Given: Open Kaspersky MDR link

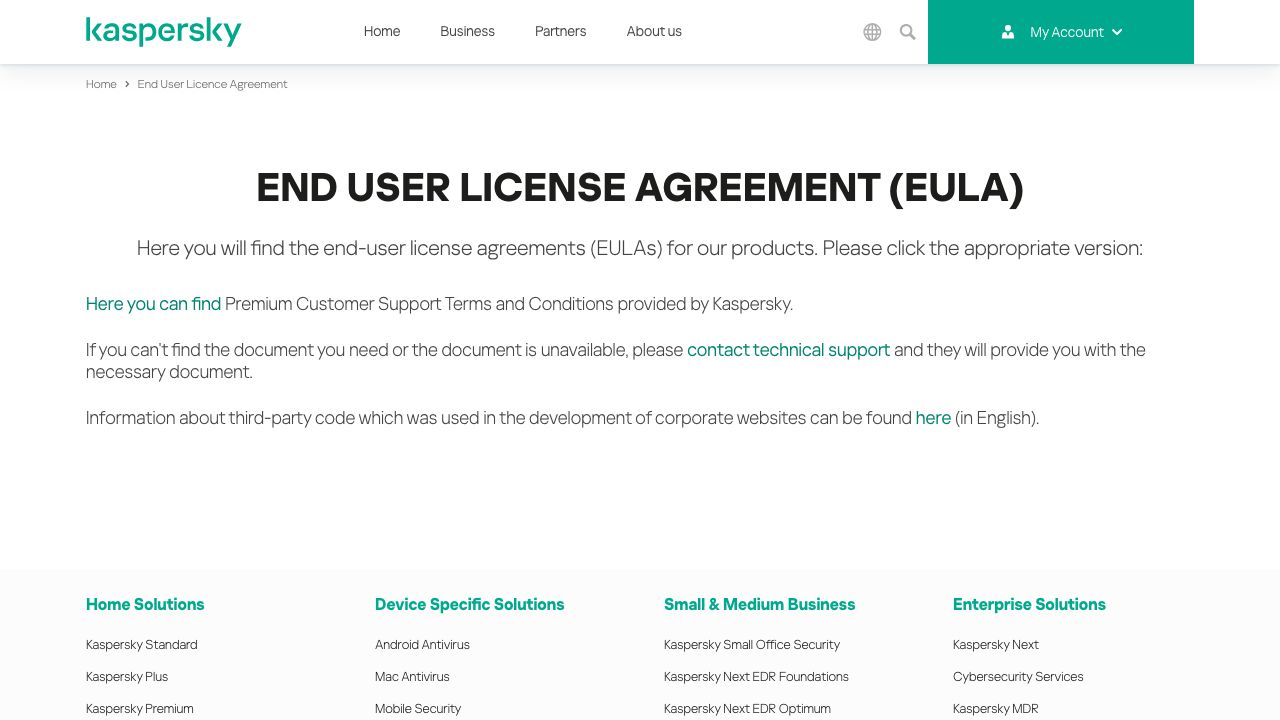Looking at the screenshot, I should click(996, 709).
